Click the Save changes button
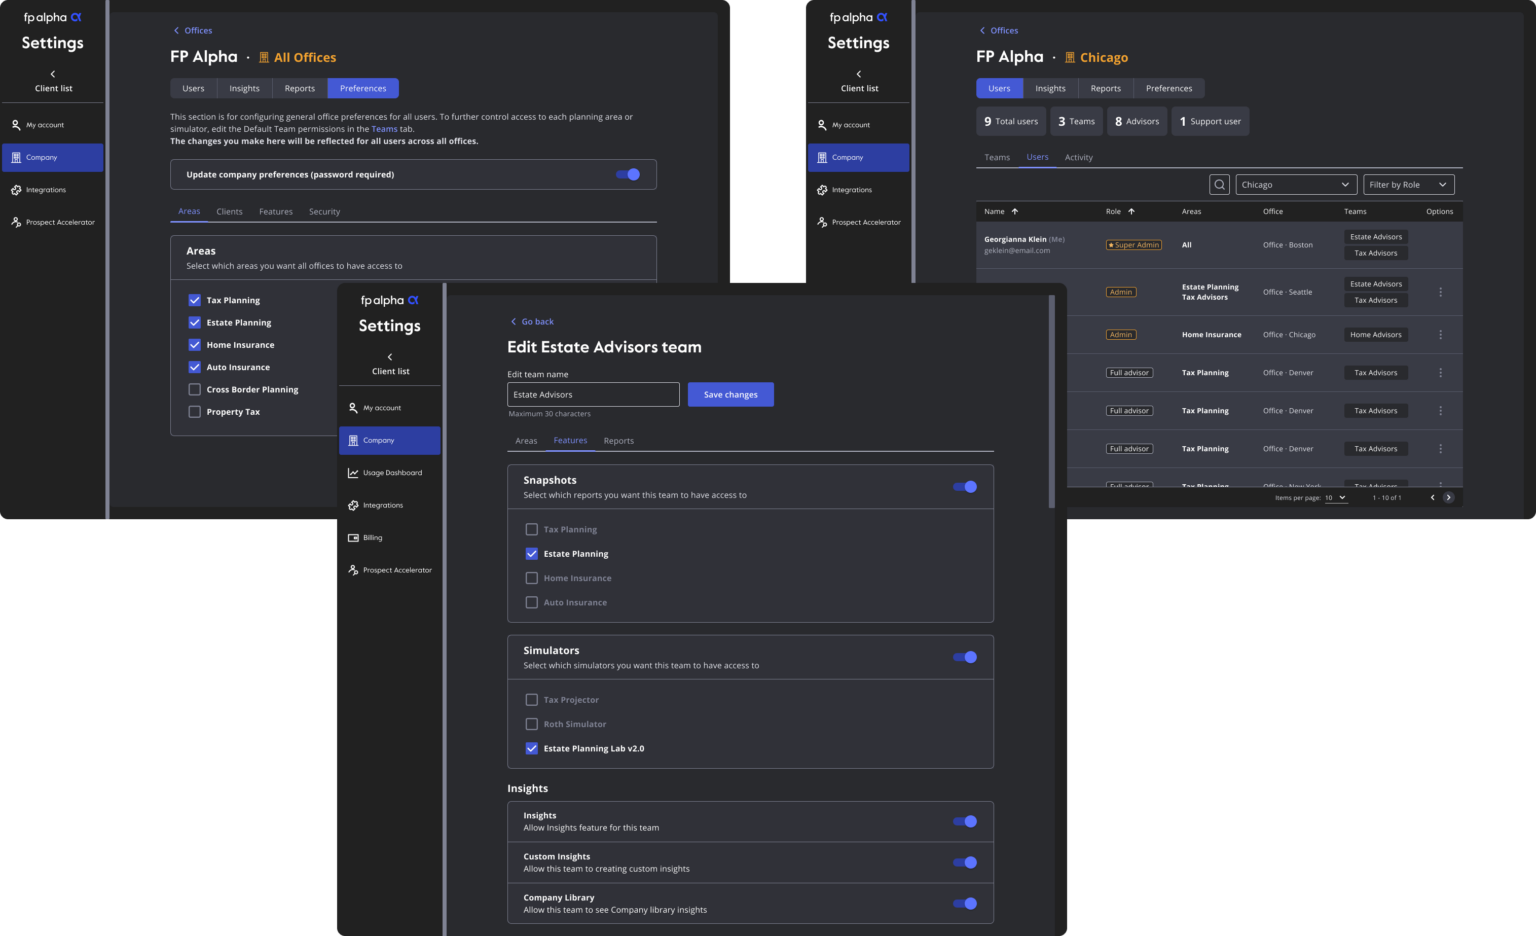Viewport: 1536px width, 936px height. (x=730, y=394)
